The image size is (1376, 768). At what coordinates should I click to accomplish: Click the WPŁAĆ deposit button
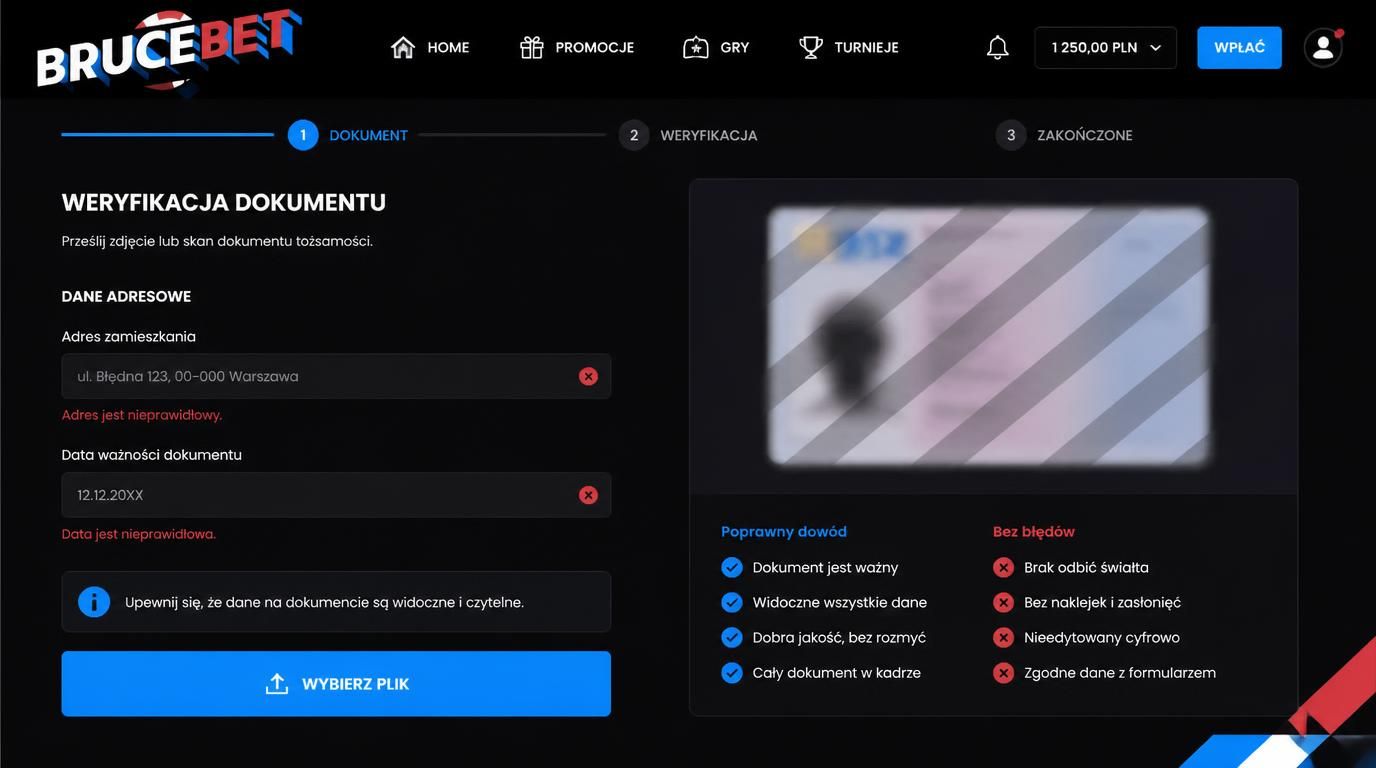1240,48
